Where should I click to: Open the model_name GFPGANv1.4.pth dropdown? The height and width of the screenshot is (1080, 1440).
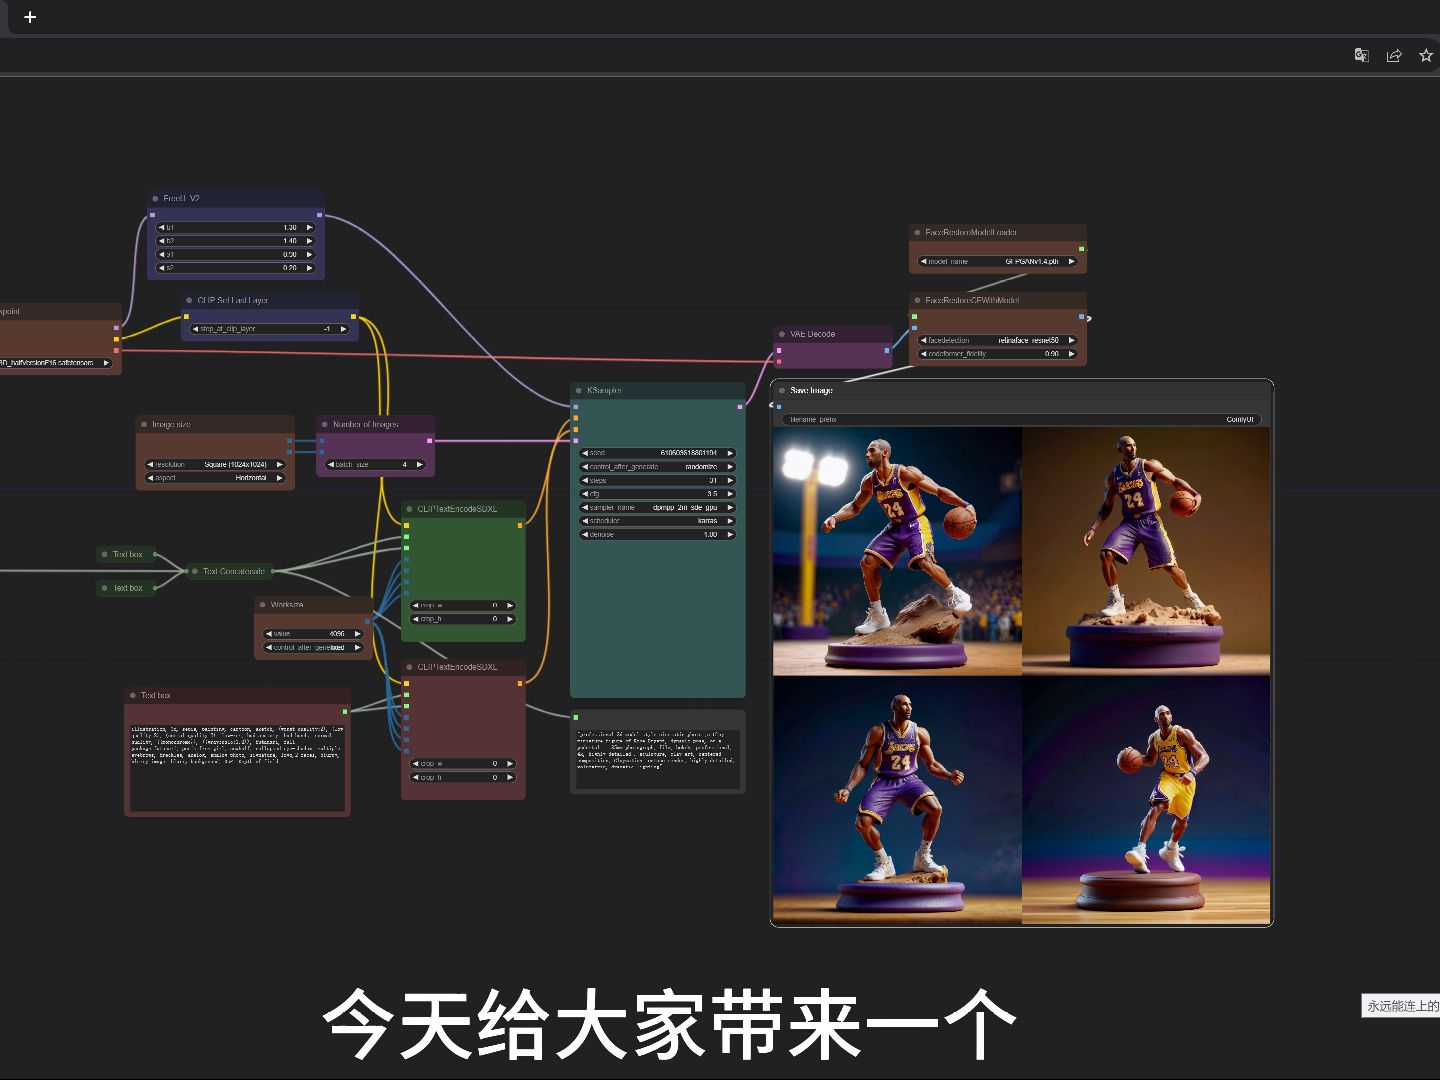tap(998, 261)
